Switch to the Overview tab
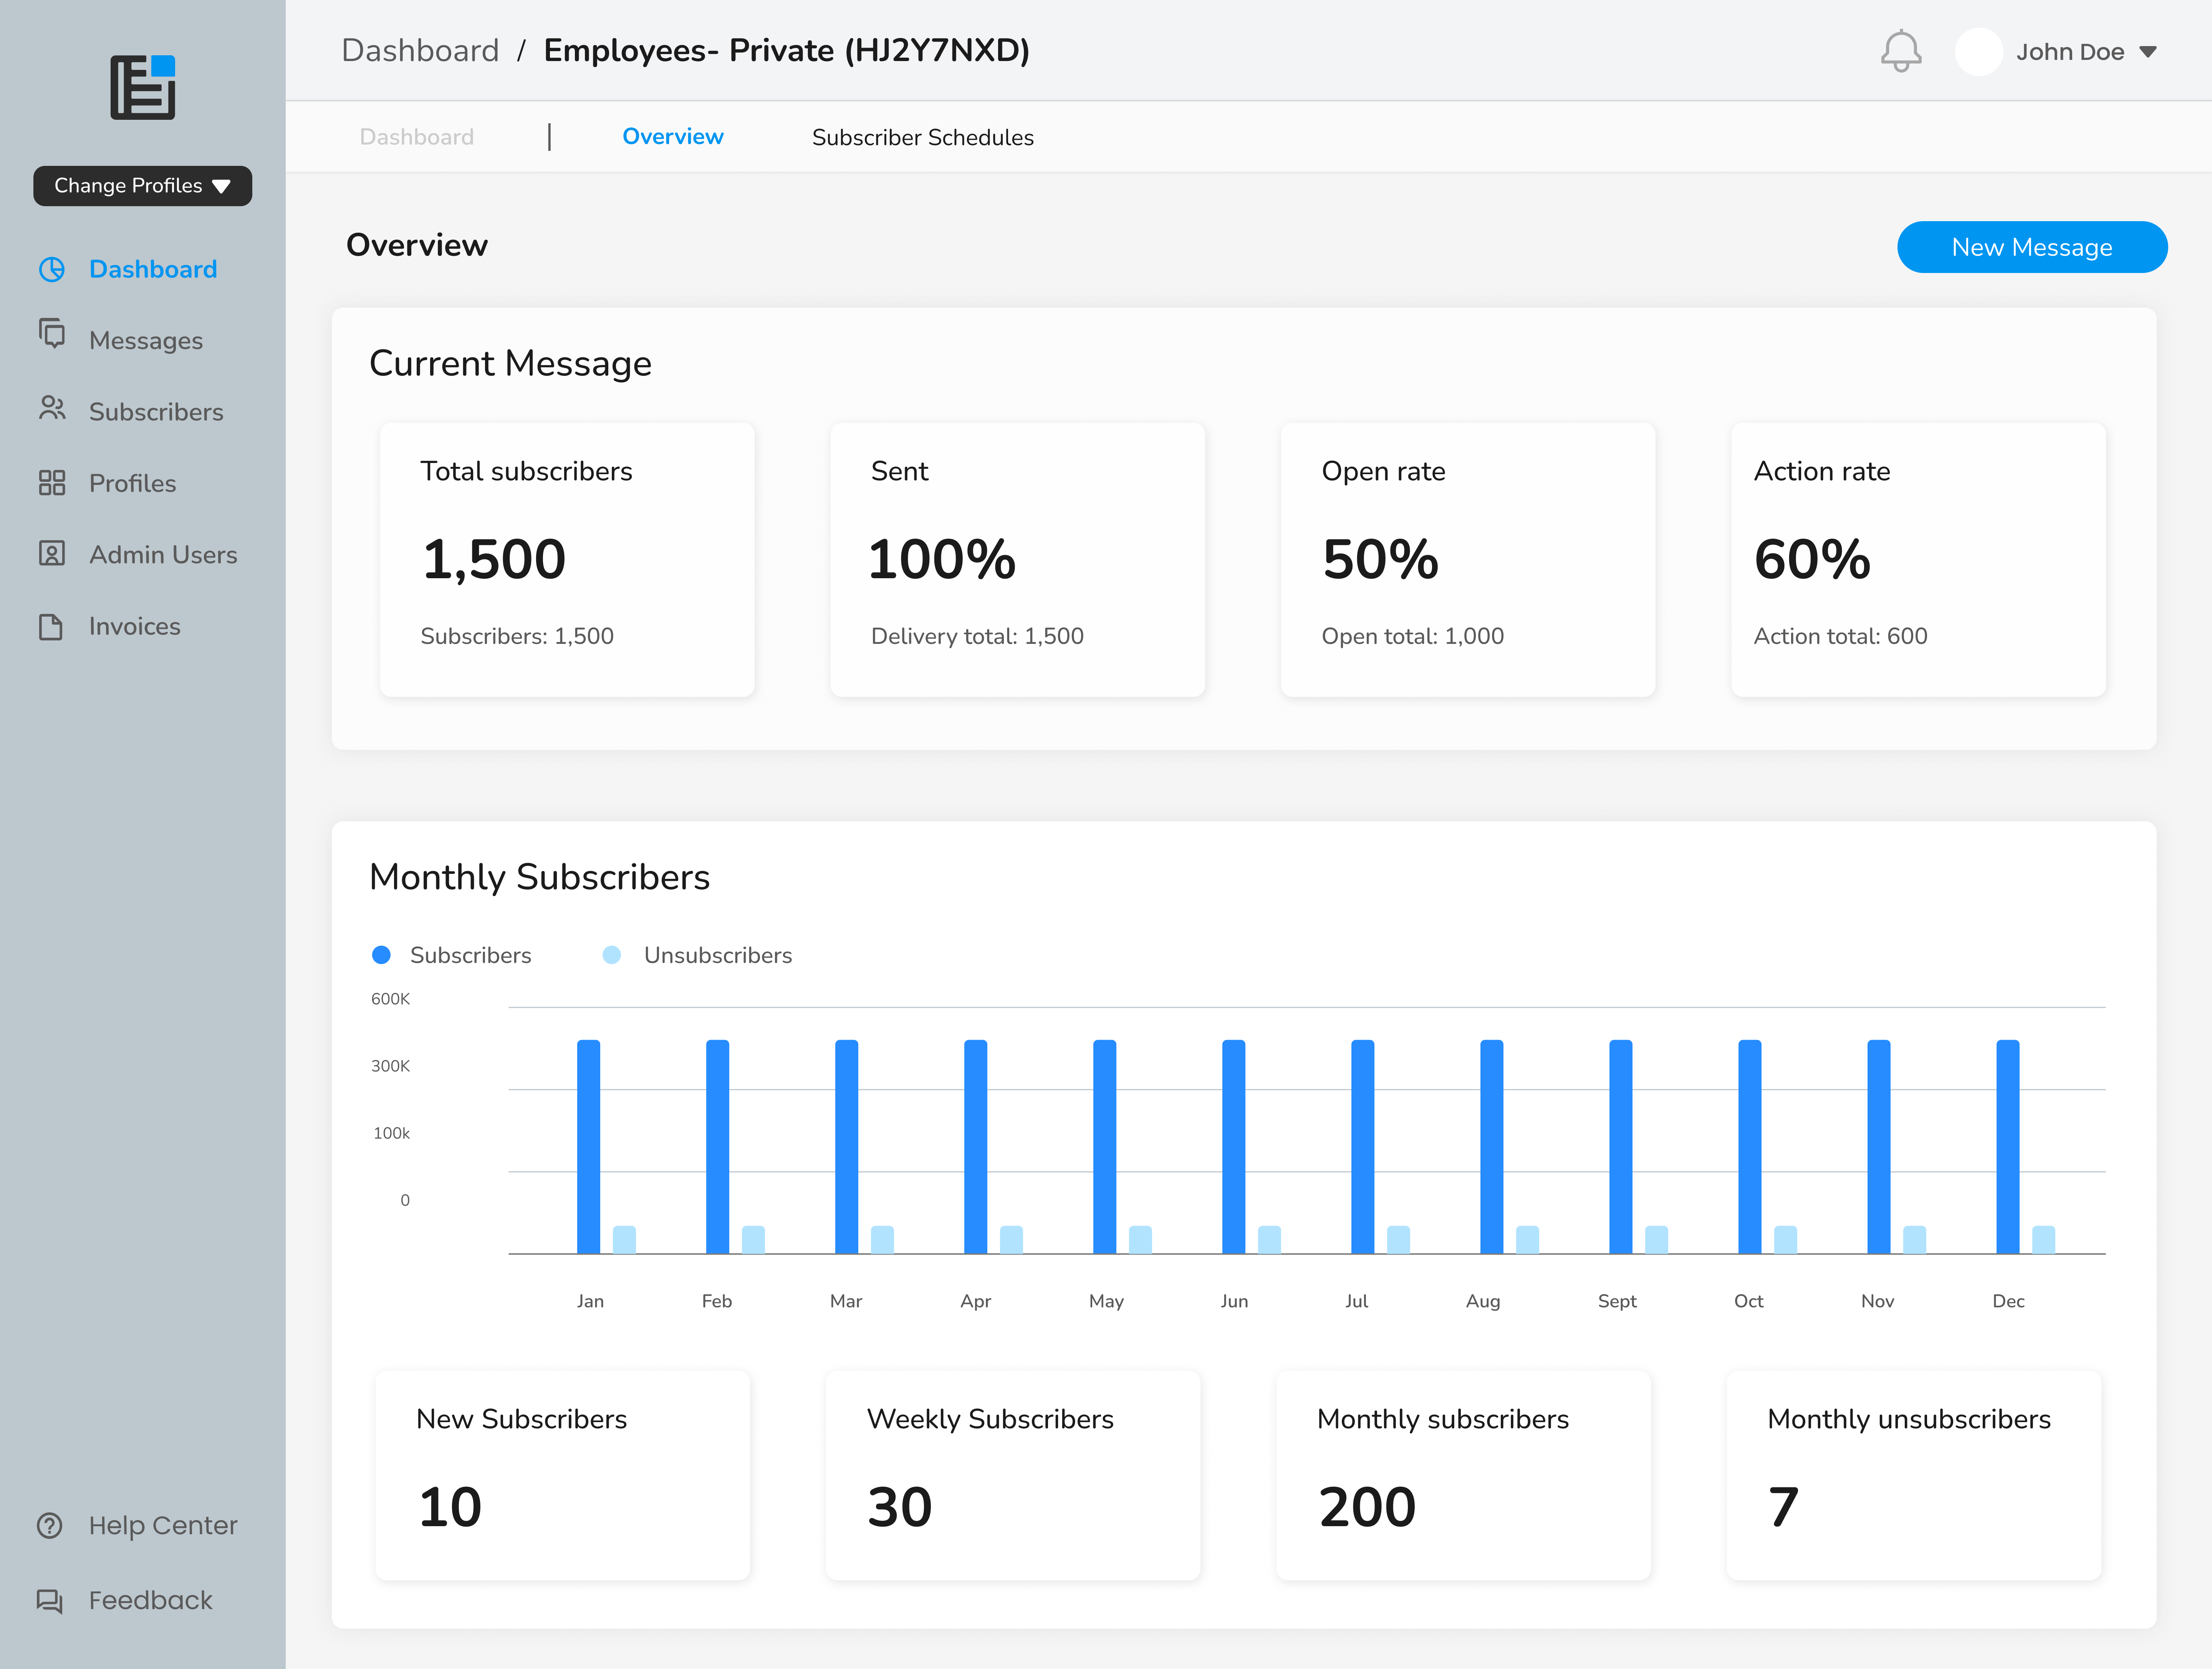The image size is (2212, 1669). 673,137
